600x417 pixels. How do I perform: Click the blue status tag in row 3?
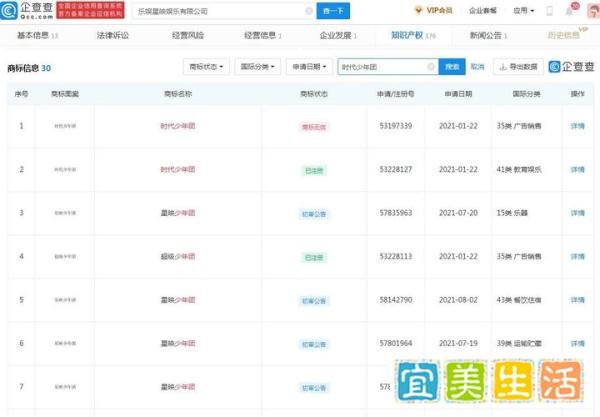314,214
